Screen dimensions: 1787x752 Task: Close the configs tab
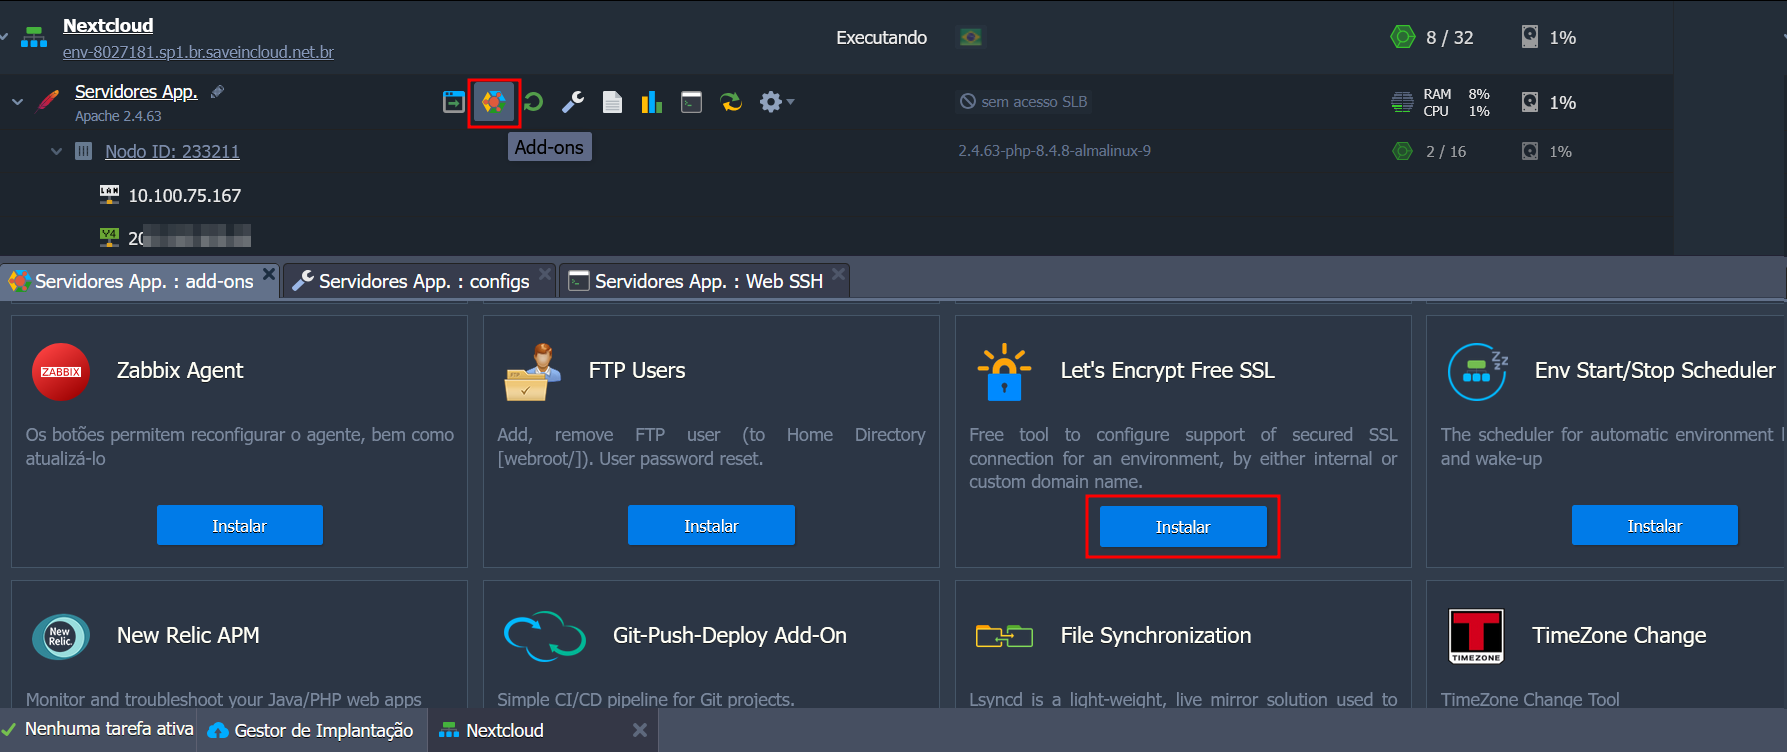click(x=545, y=273)
